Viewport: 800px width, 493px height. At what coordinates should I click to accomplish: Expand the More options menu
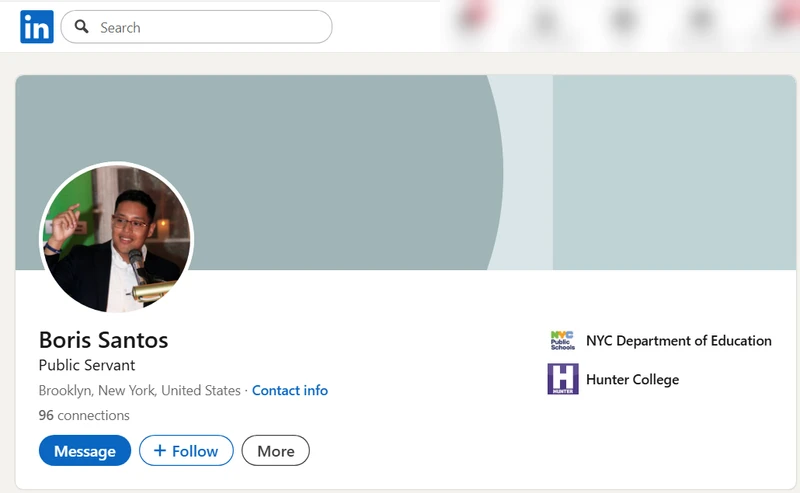[x=275, y=451]
